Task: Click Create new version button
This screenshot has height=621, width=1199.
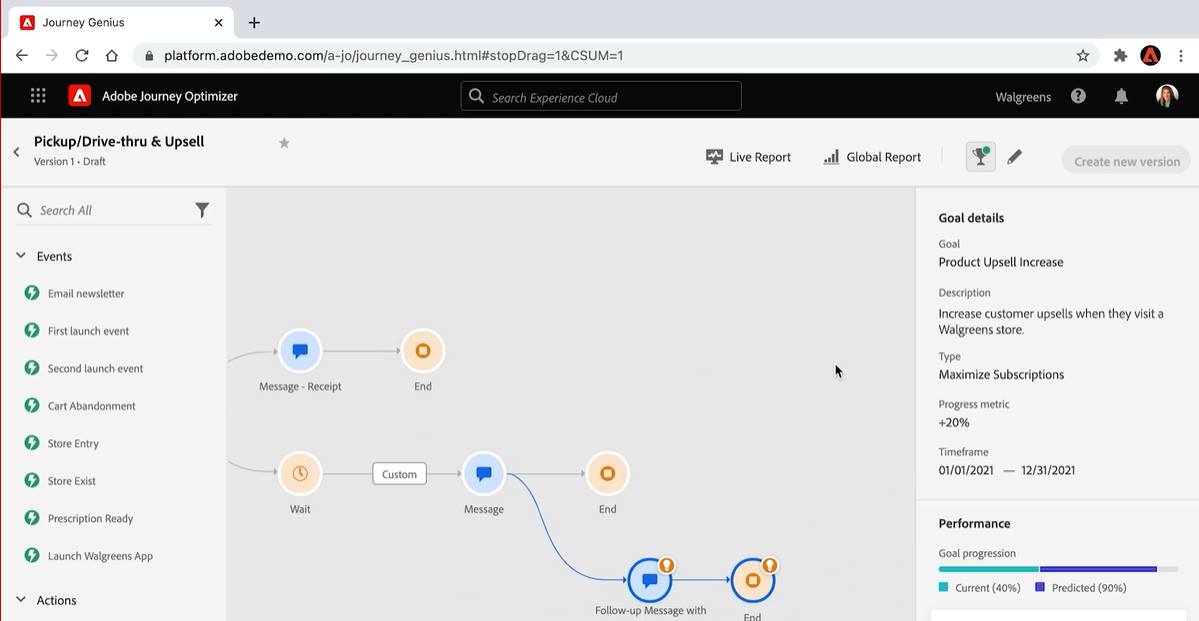Action: click(1126, 161)
